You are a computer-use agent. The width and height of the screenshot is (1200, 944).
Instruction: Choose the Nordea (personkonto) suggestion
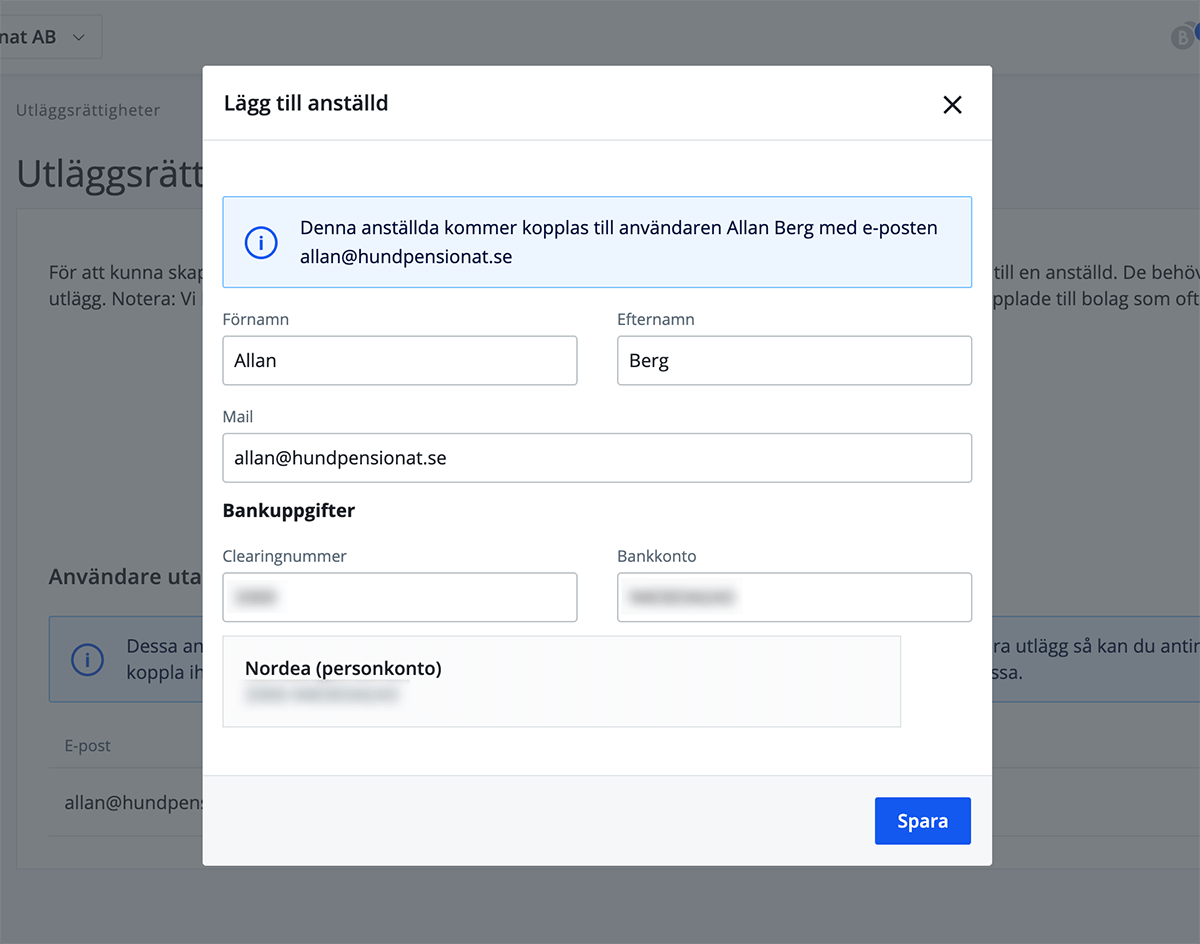561,681
